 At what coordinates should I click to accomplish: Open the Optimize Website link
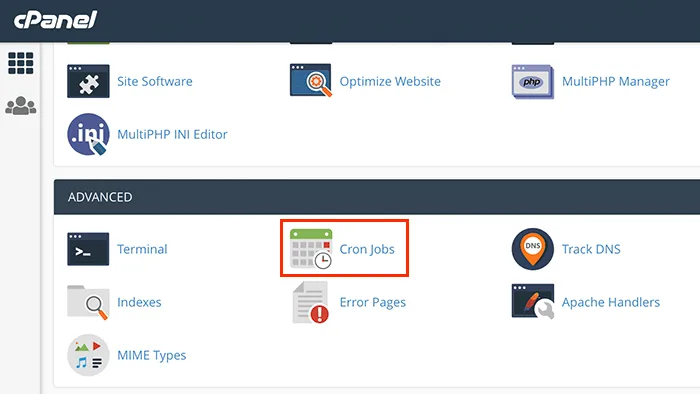(x=390, y=81)
